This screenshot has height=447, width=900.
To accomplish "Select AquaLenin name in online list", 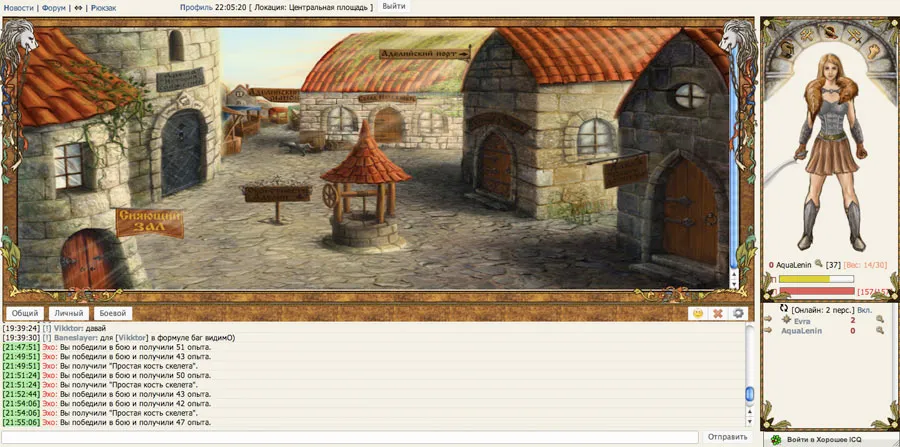I will coord(801,331).
